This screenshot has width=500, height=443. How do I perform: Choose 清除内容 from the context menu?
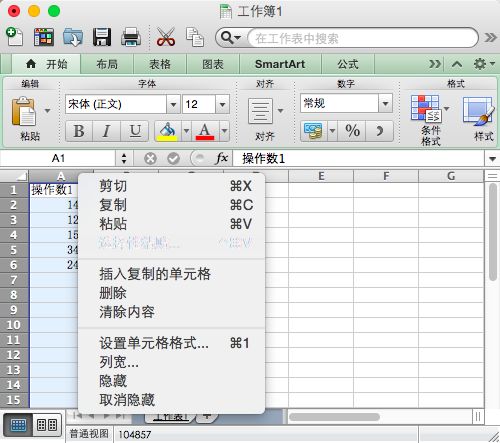(172, 312)
